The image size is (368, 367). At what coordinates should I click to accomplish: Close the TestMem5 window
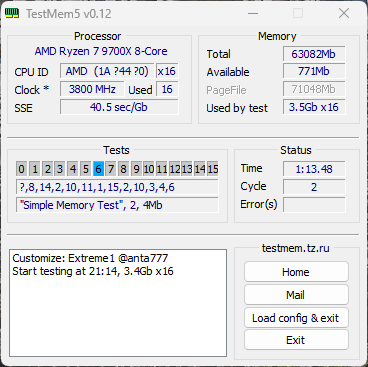click(344, 14)
